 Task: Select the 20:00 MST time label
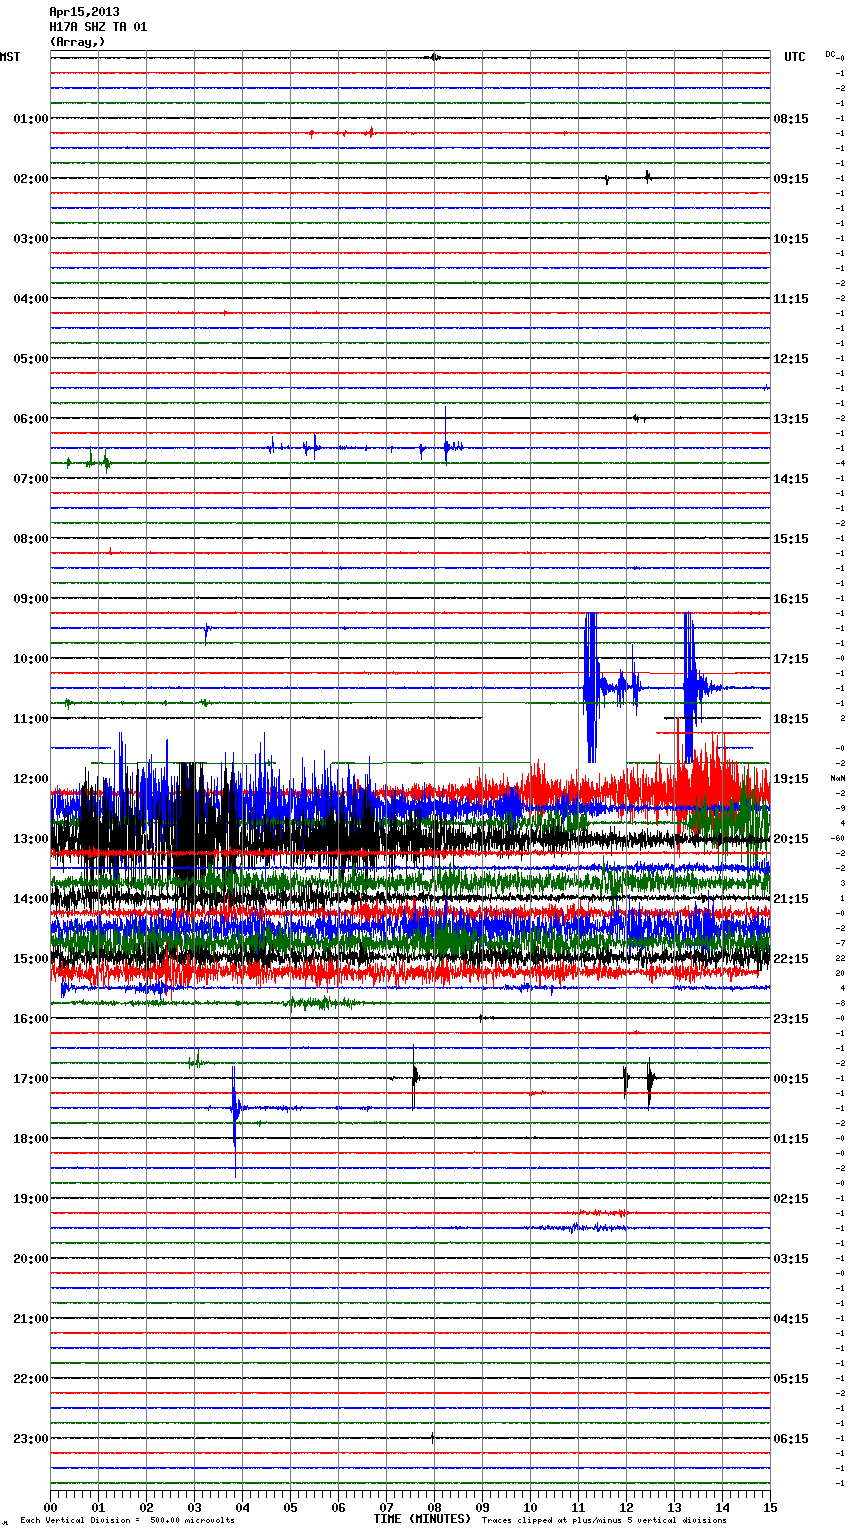(31, 1259)
